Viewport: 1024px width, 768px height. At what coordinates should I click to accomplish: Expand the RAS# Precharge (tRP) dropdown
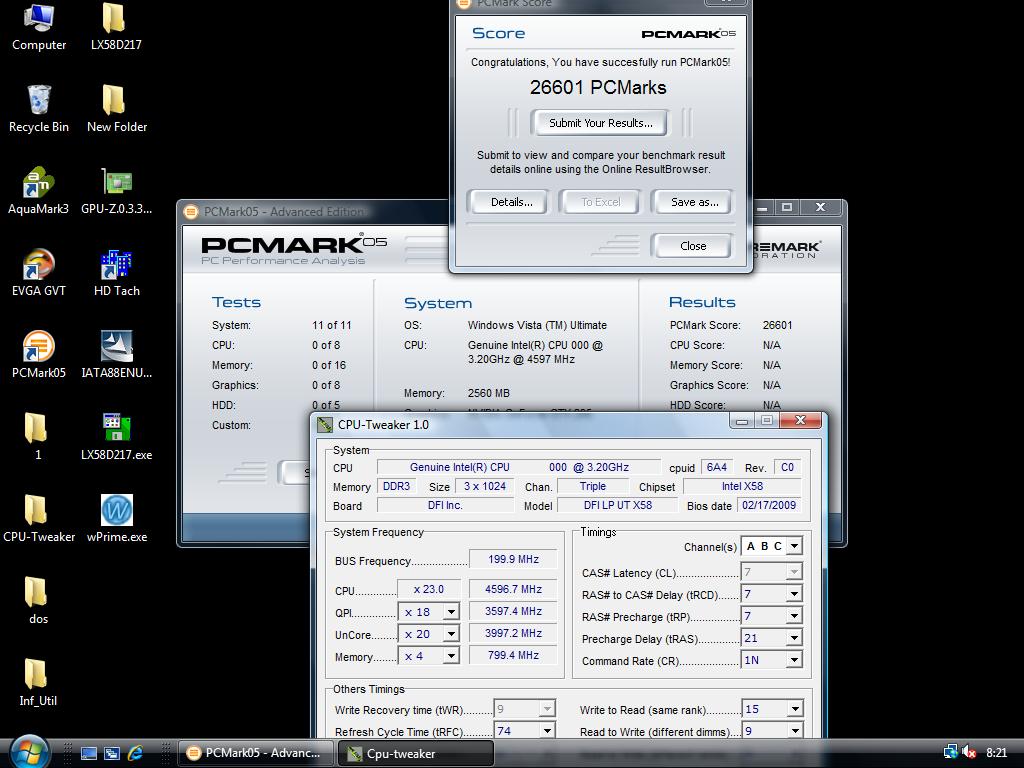794,616
